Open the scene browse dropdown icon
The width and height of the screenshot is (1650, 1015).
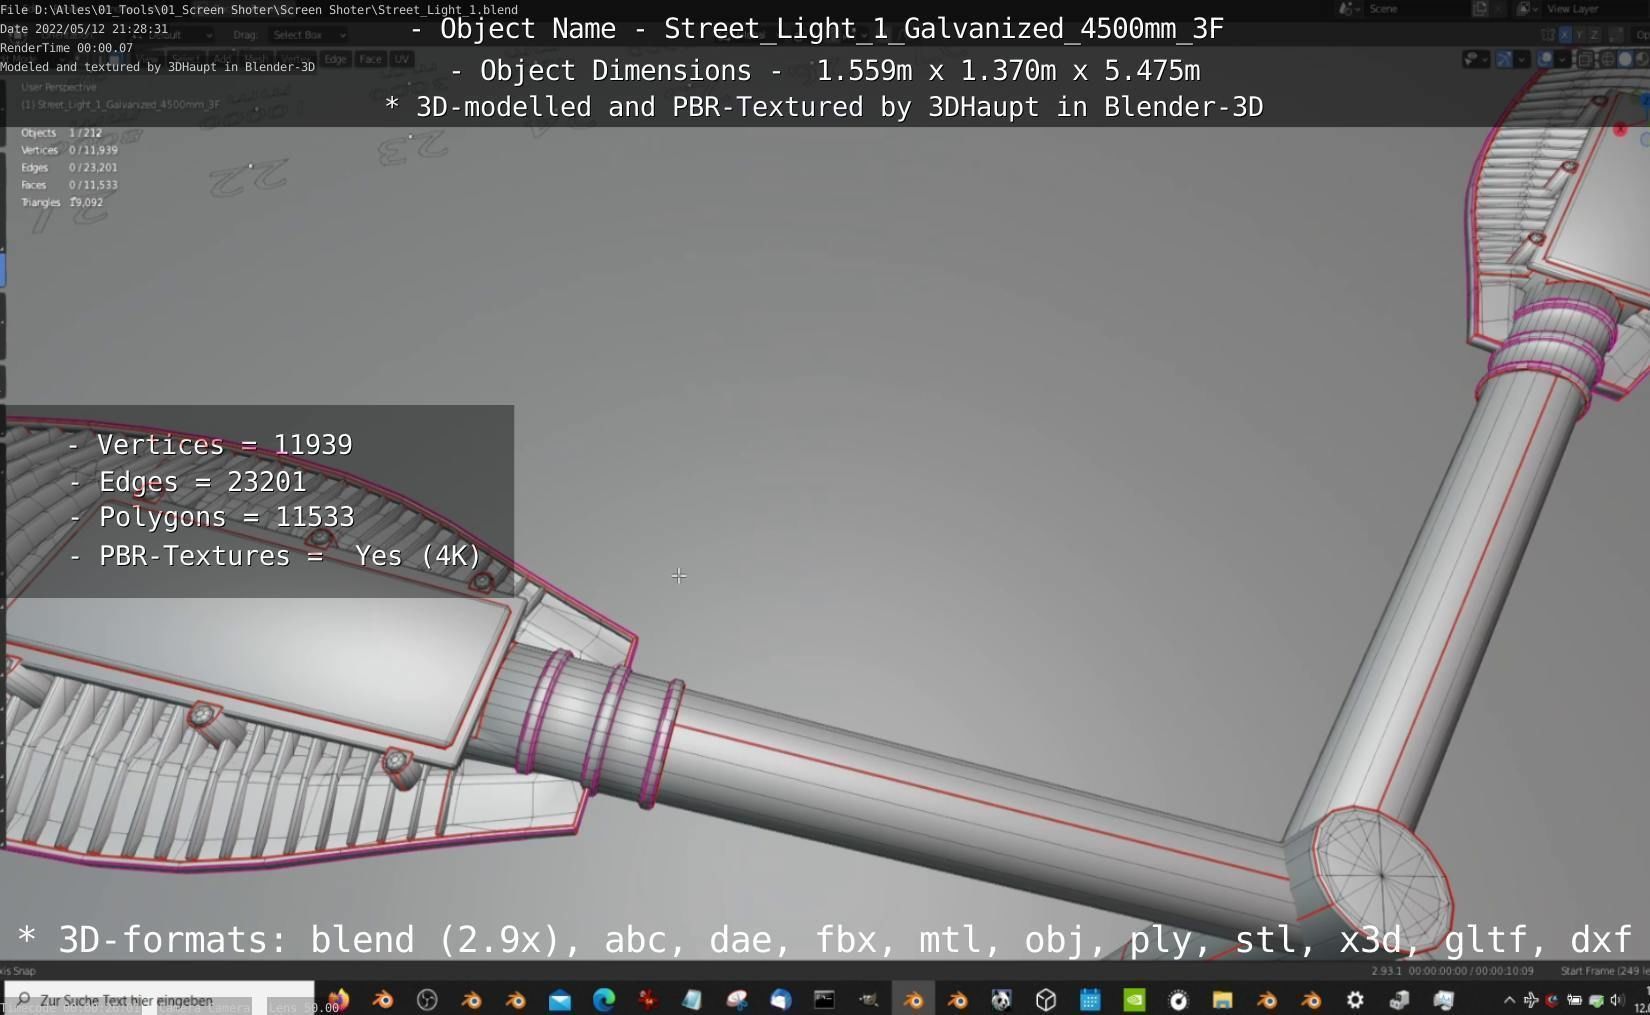(x=1347, y=9)
